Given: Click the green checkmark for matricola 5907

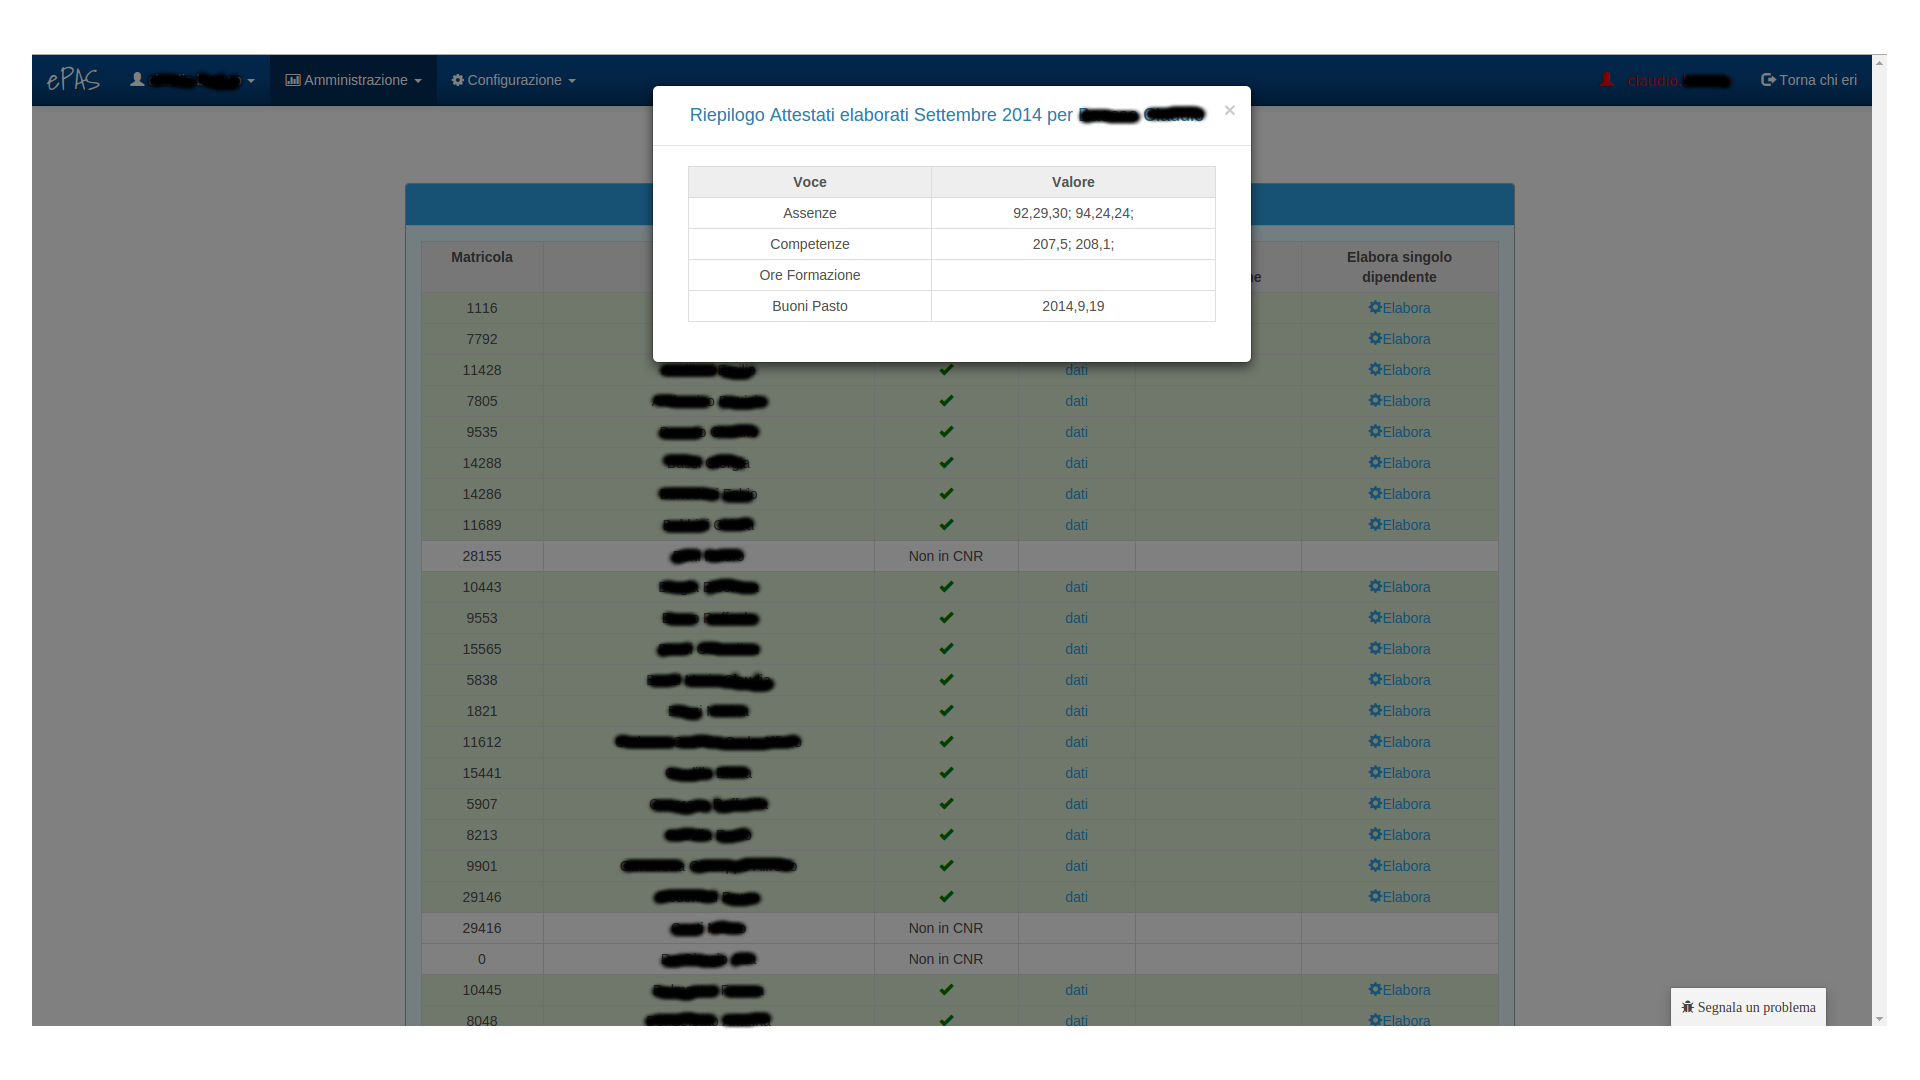Looking at the screenshot, I should (946, 804).
